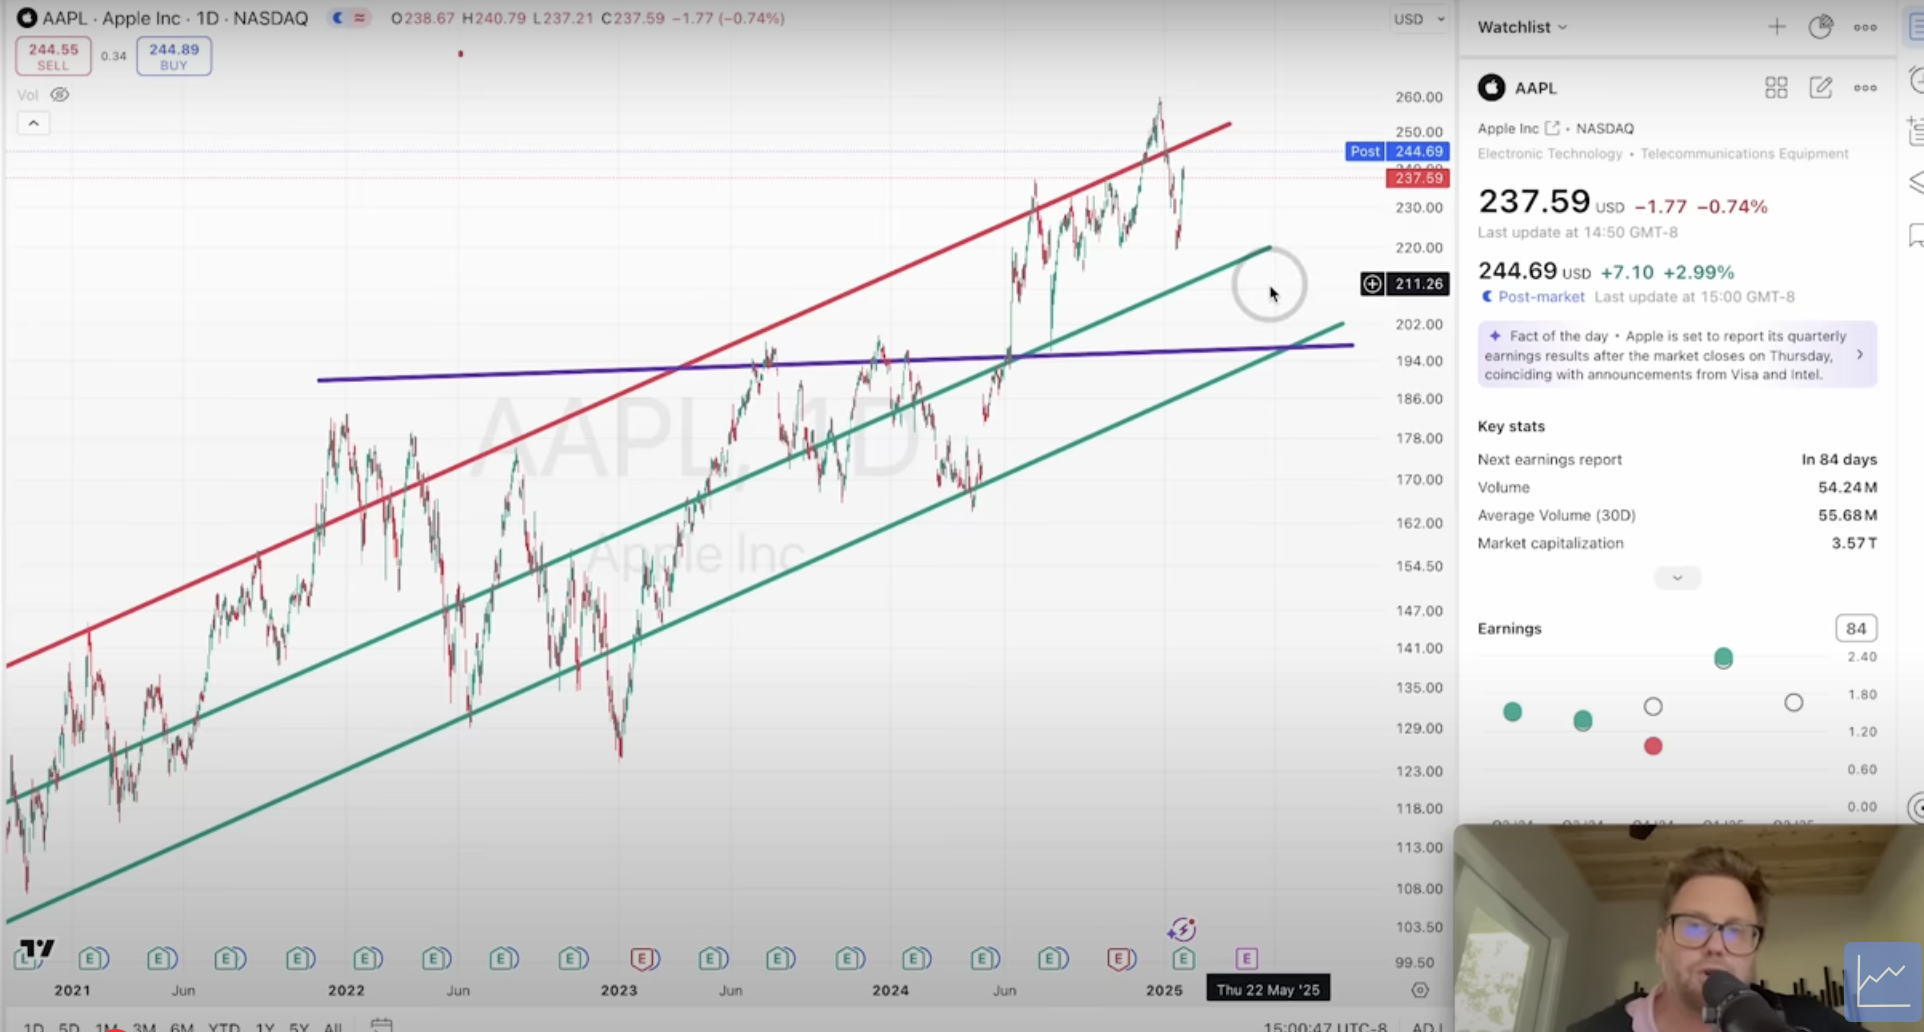Click the Apple logo in details panel

pyautogui.click(x=1491, y=88)
